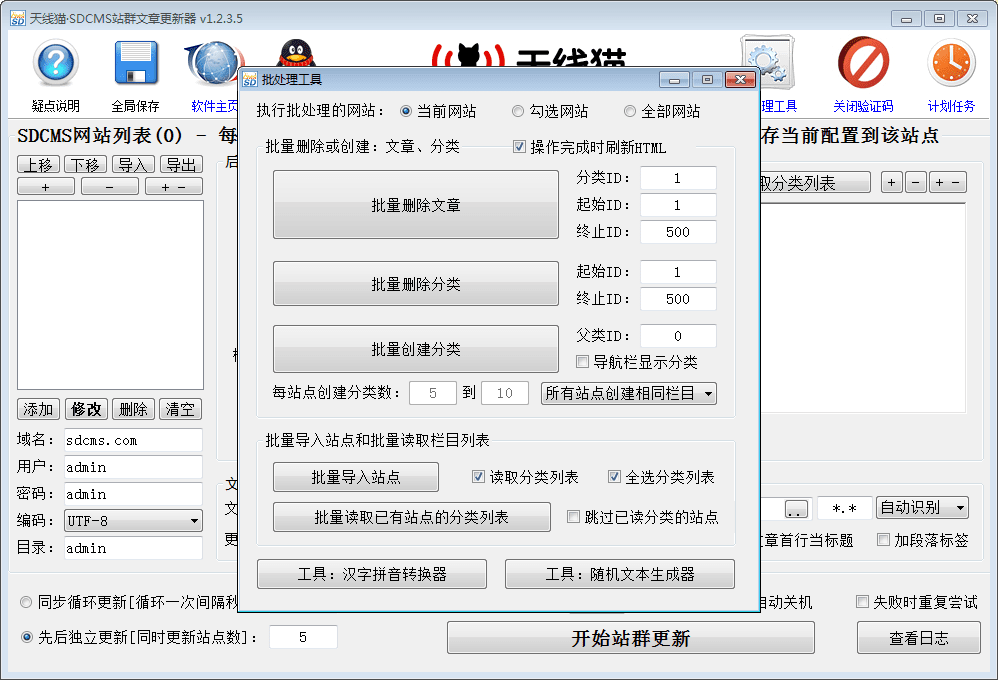Click the 目录 input field
Viewport: 998px width, 680px height.
click(x=133, y=548)
